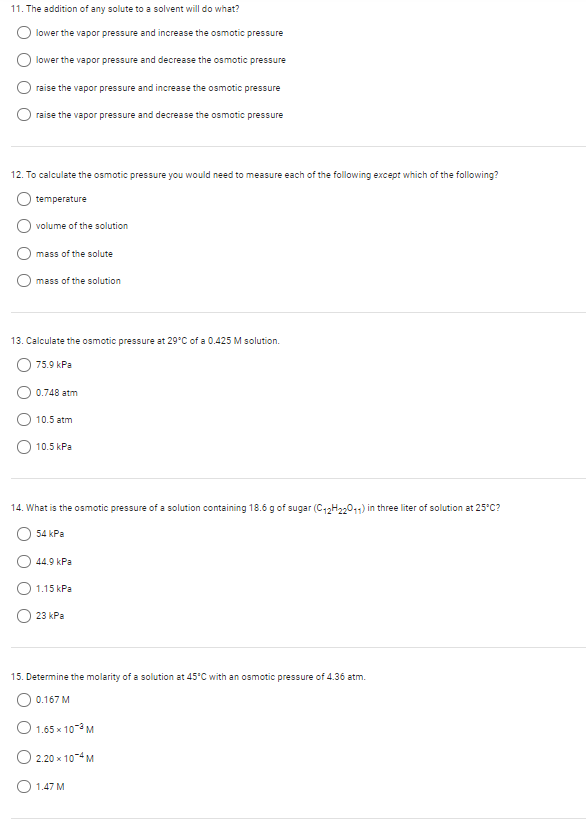Select "23 kPa" for the sugar solution question
This screenshot has height=819, width=586.
click(22, 617)
